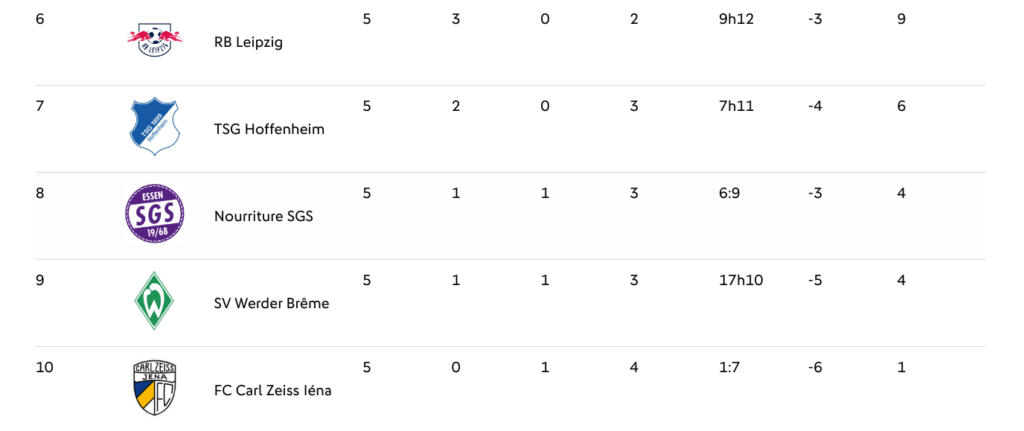Click the purple SGS Essen logo
Screen dimensions: 1024x431
pyautogui.click(x=154, y=214)
